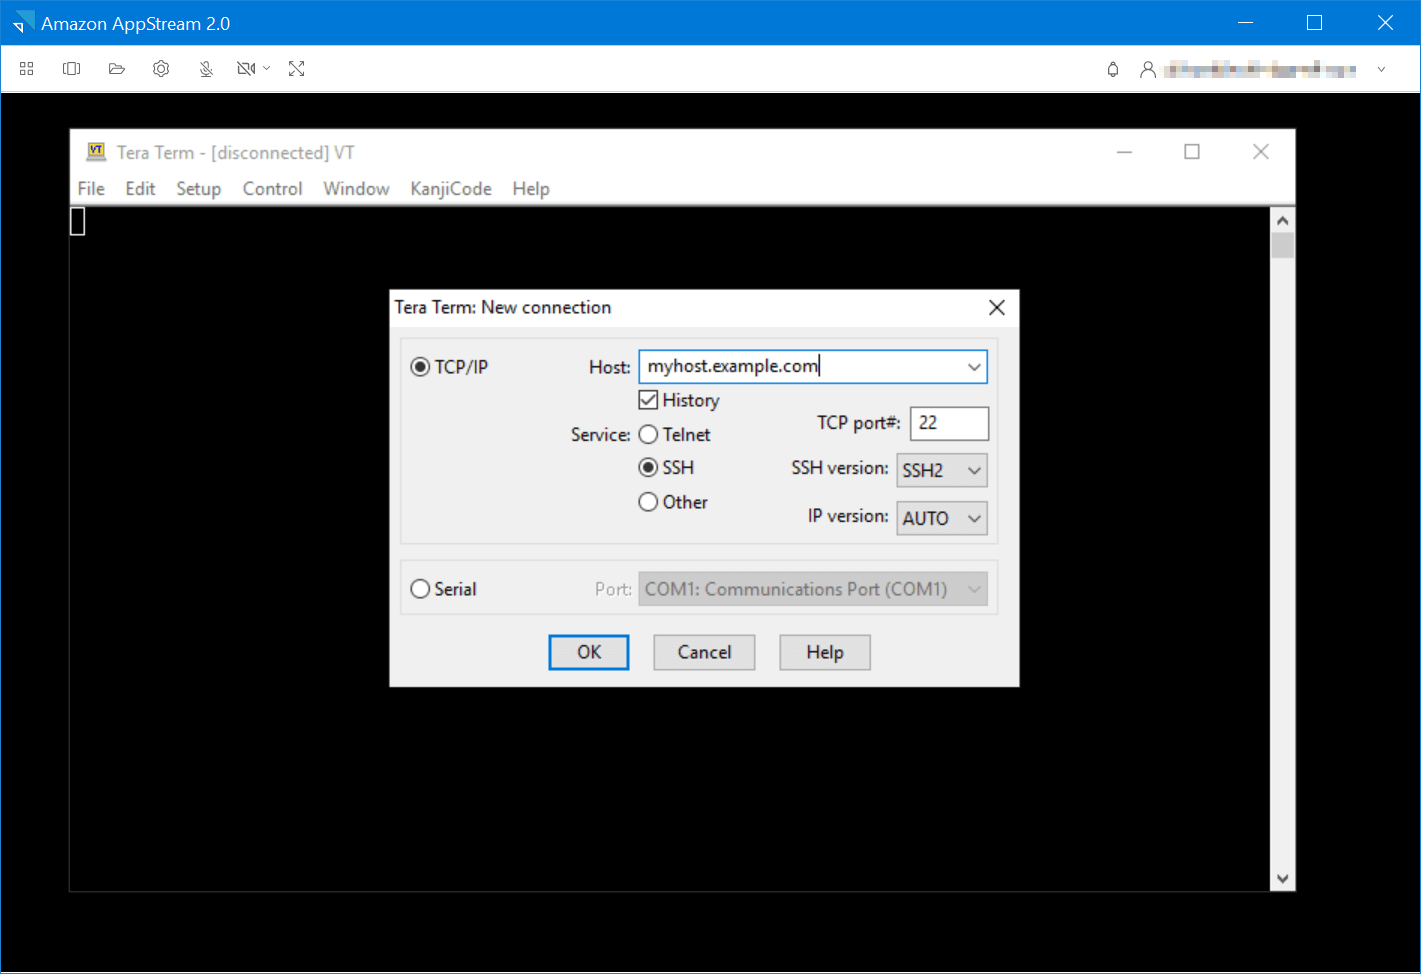Click the disabled COM1 Port dropdown

[813, 589]
